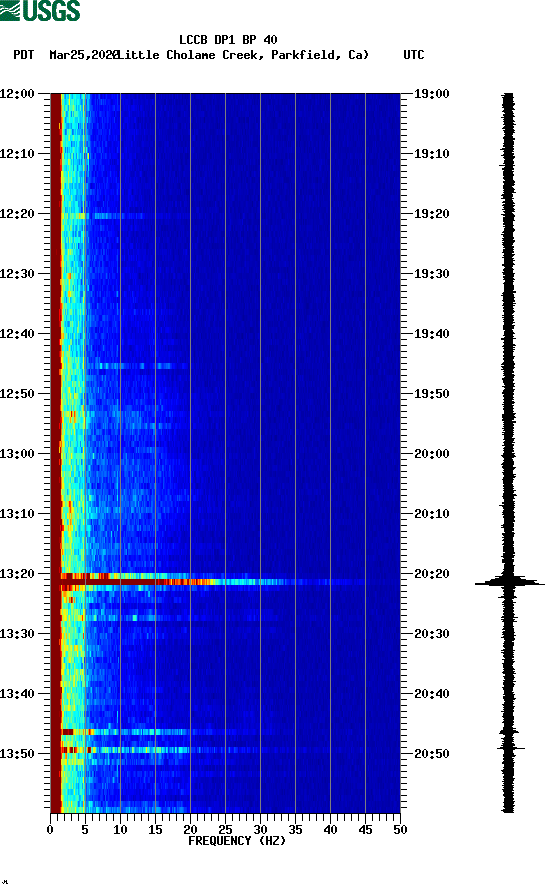Click the "12:10" PDT time label
The height and width of the screenshot is (893, 552).
[17, 154]
